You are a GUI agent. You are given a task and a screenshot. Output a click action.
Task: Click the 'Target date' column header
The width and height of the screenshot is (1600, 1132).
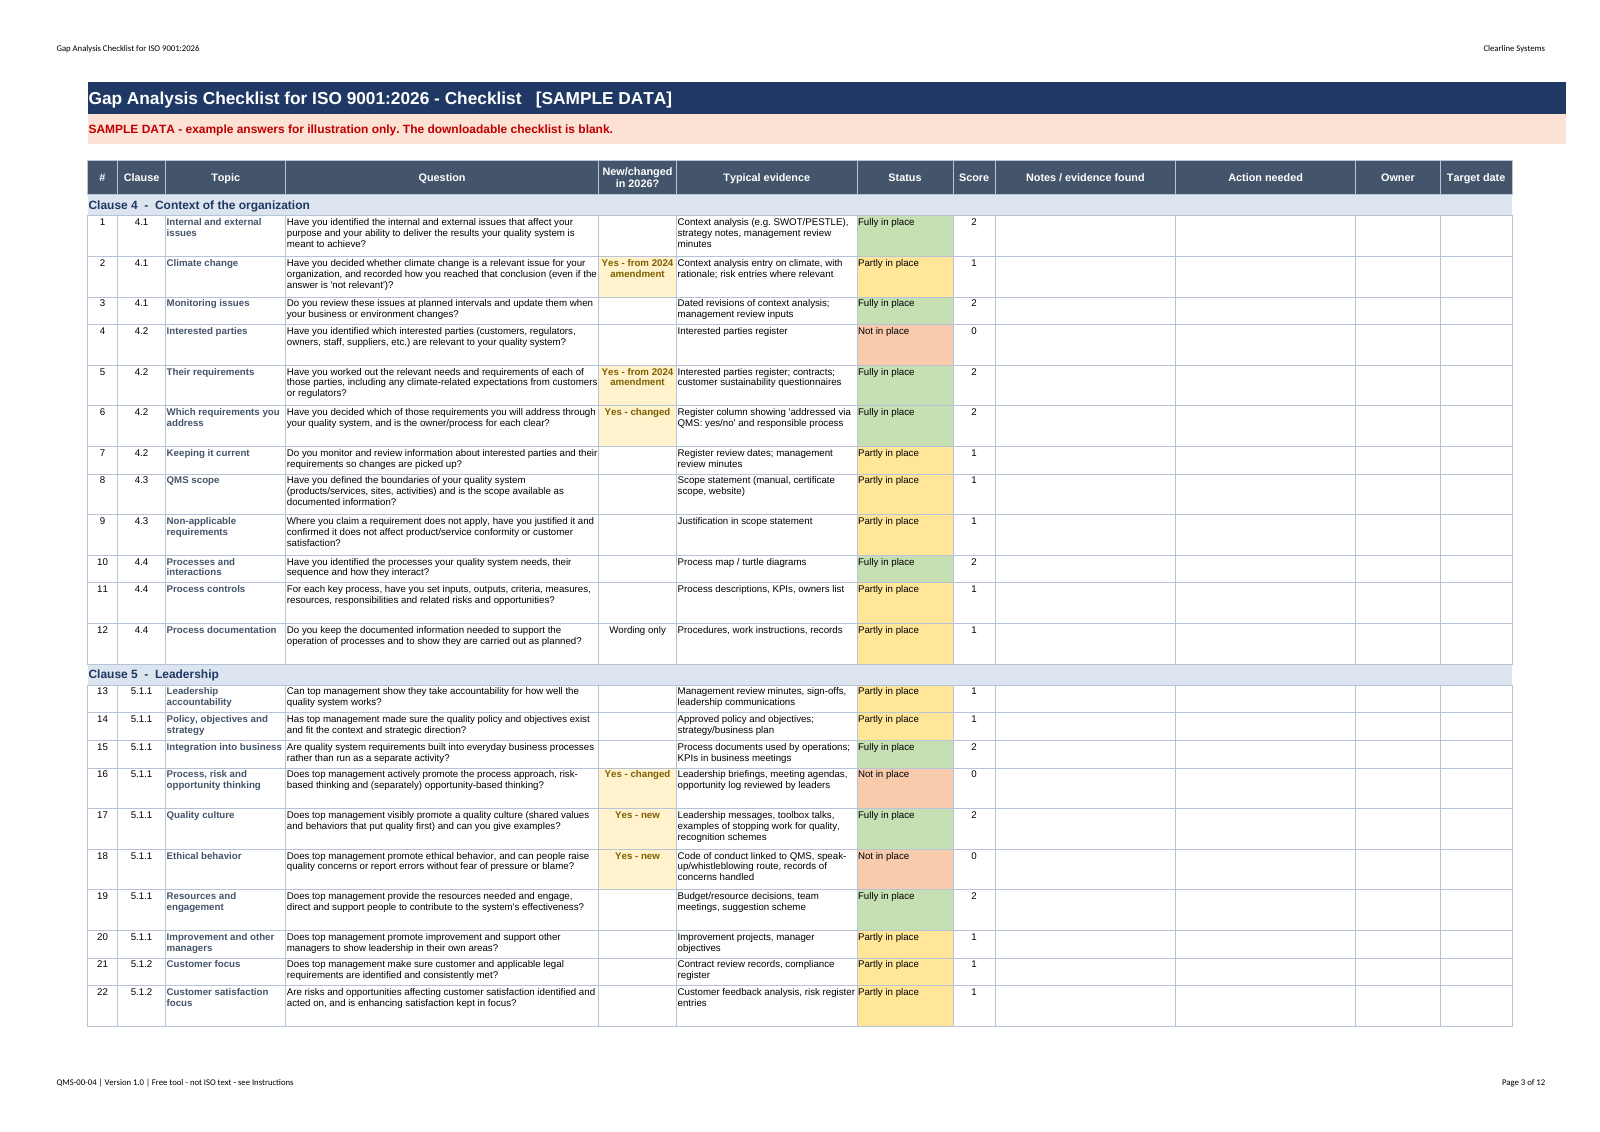1476,178
